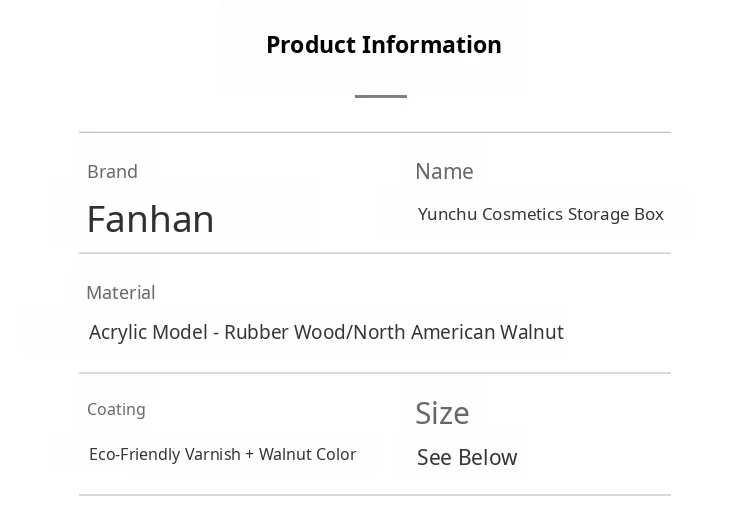Click the separator line above Brand
750x506 pixels.
[x=375, y=132]
